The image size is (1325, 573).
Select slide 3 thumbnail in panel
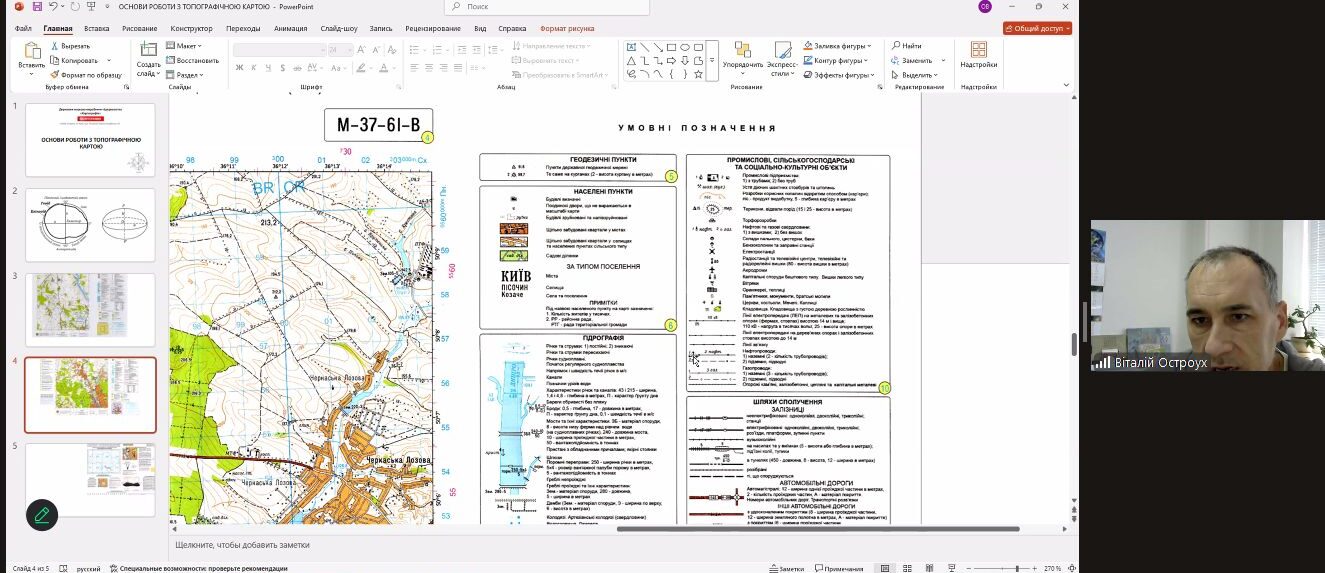tap(90, 305)
